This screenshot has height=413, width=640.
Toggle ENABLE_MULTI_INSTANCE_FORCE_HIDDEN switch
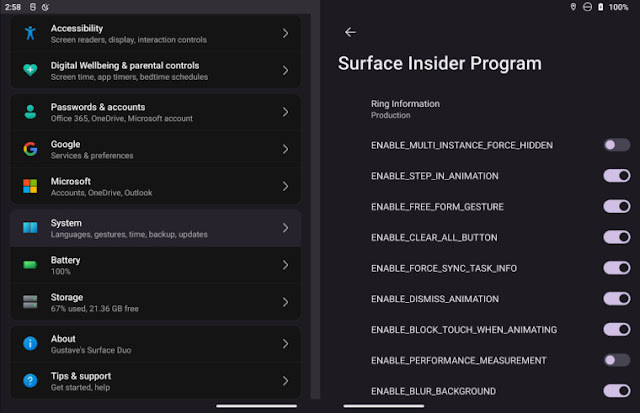click(x=617, y=145)
